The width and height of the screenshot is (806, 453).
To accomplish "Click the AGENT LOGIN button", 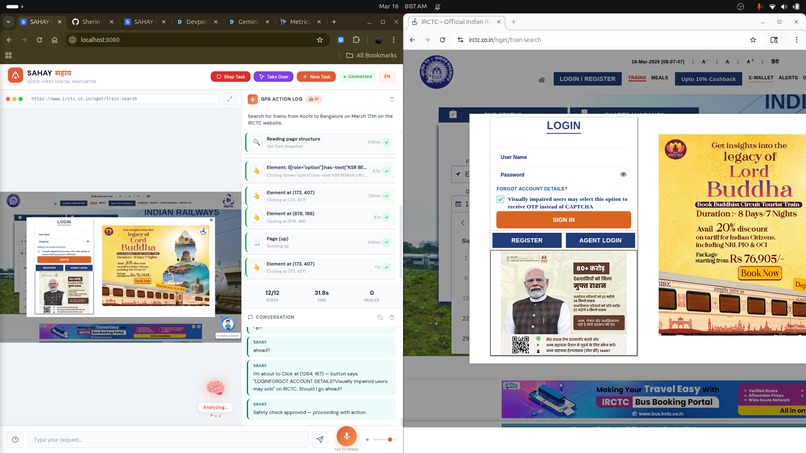I will pos(600,240).
